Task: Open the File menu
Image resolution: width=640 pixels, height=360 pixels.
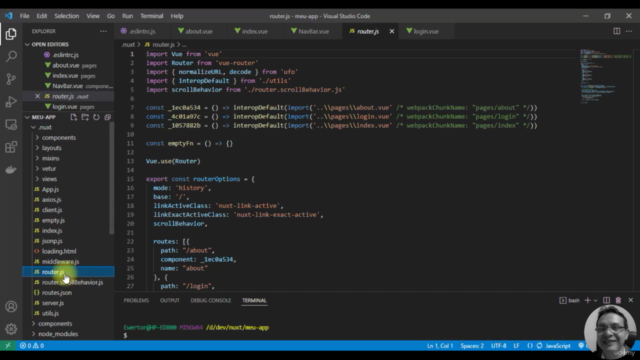Action: point(24,16)
